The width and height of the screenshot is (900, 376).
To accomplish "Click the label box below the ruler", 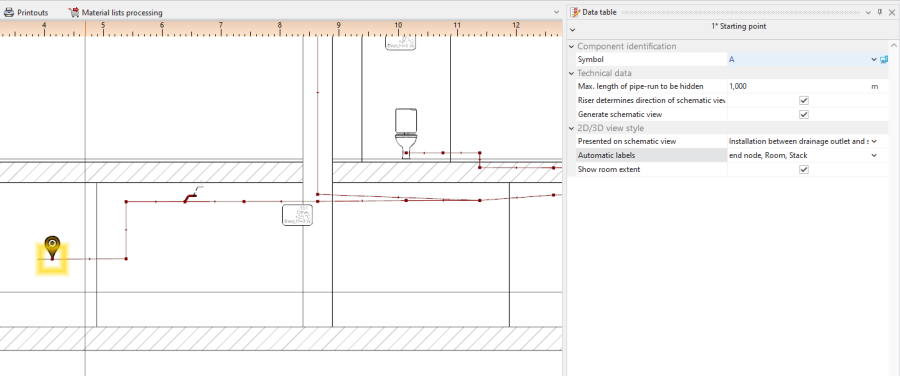I will (x=401, y=43).
